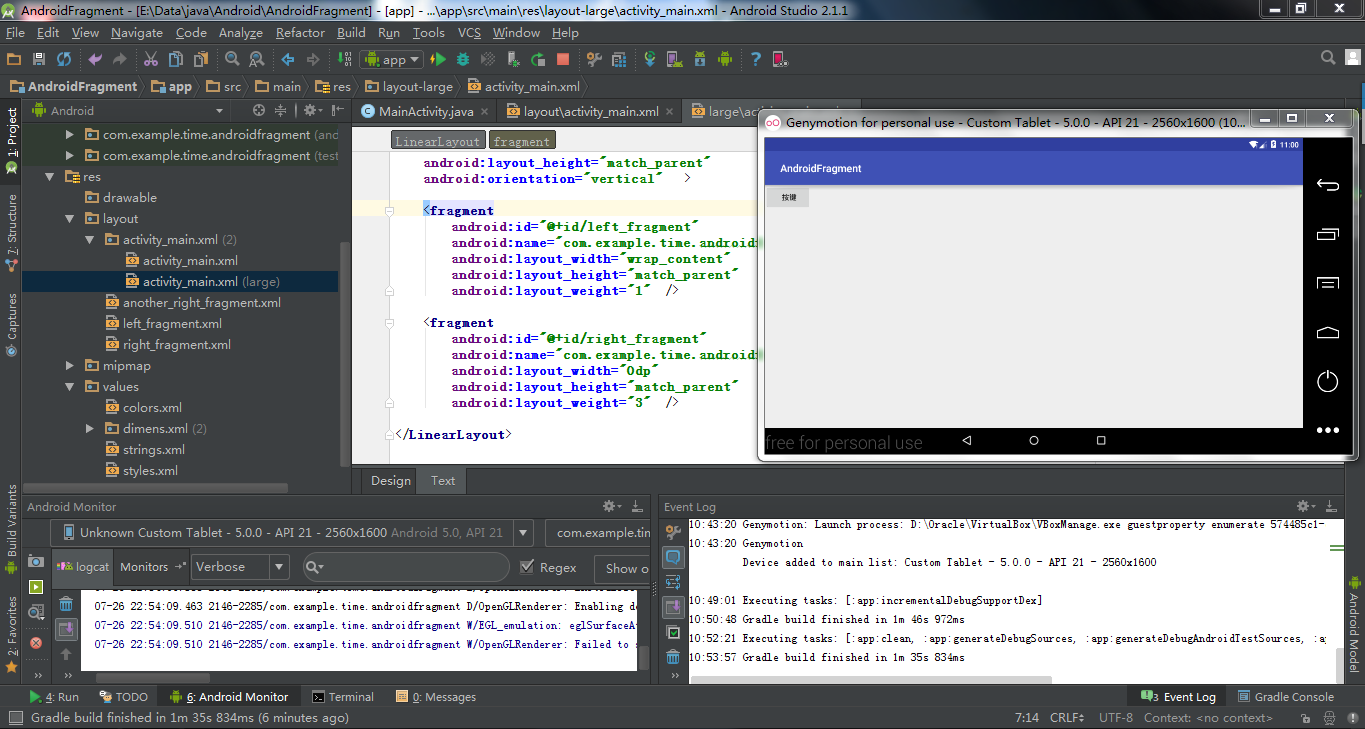The image size is (1365, 729).
Task: Click the Save All toolbar icon
Action: click(x=39, y=60)
